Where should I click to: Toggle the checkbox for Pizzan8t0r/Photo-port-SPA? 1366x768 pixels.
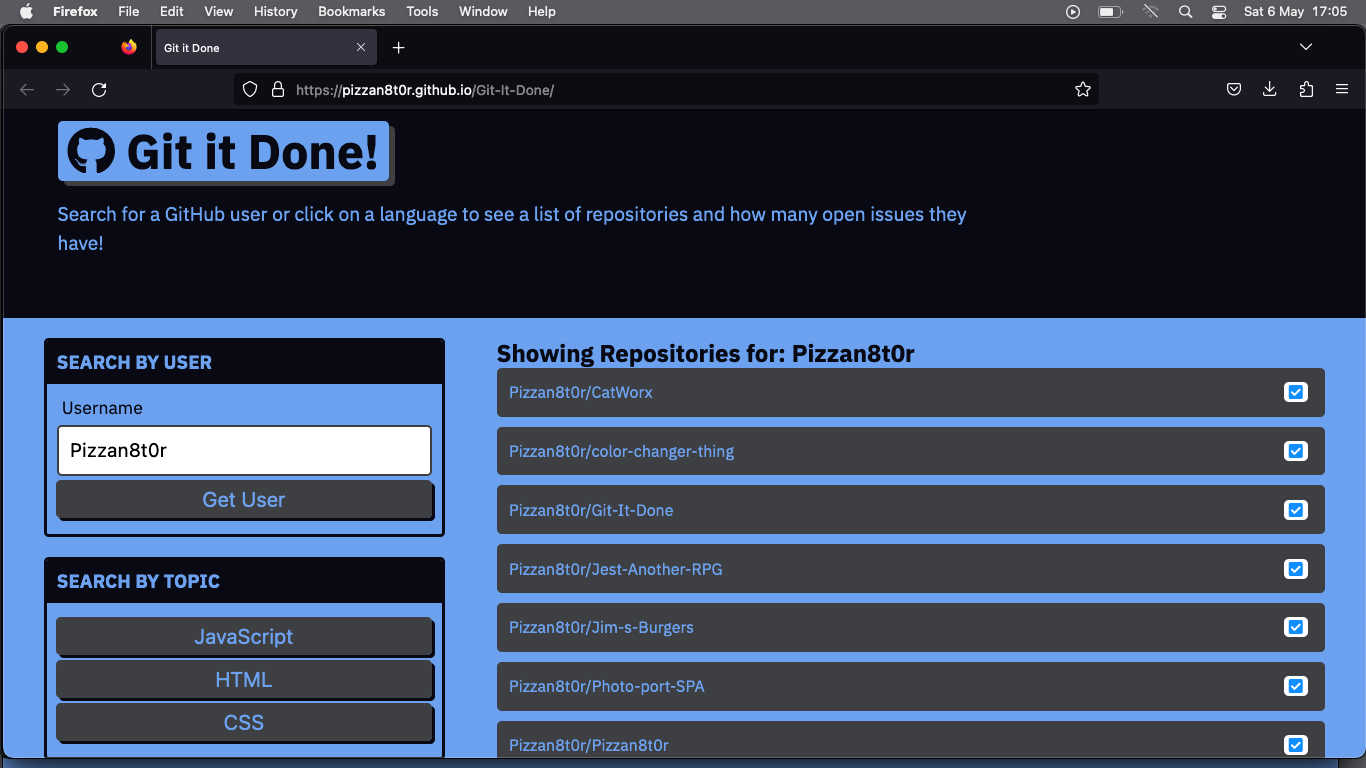point(1296,686)
